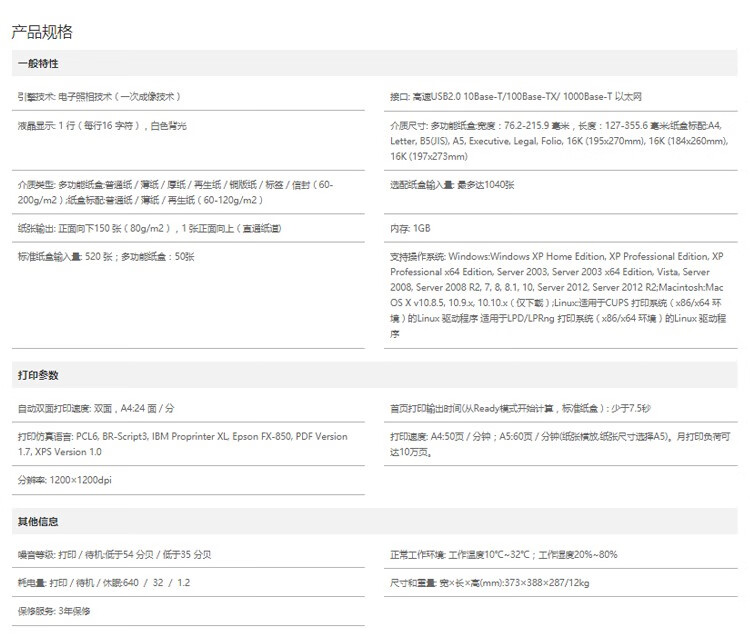Screen dimensions: 750x644
Task: Click the 打印仿真语言 specification text
Action: (182, 444)
